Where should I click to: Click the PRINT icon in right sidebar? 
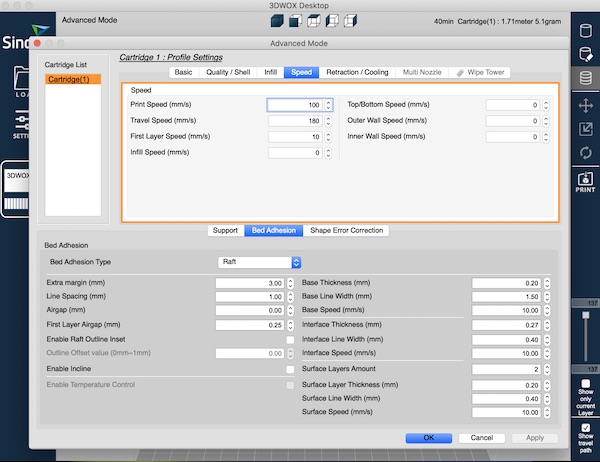(585, 182)
